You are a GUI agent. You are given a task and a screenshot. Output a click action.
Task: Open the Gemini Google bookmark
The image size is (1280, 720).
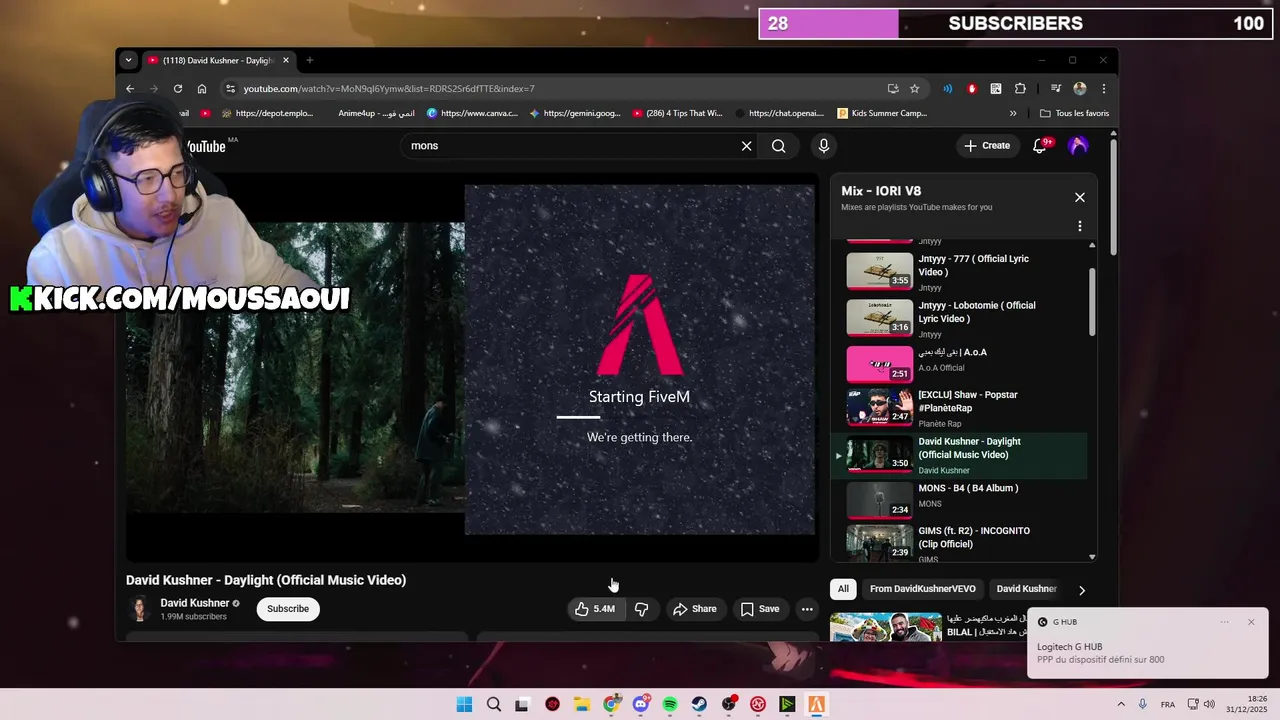[575, 113]
